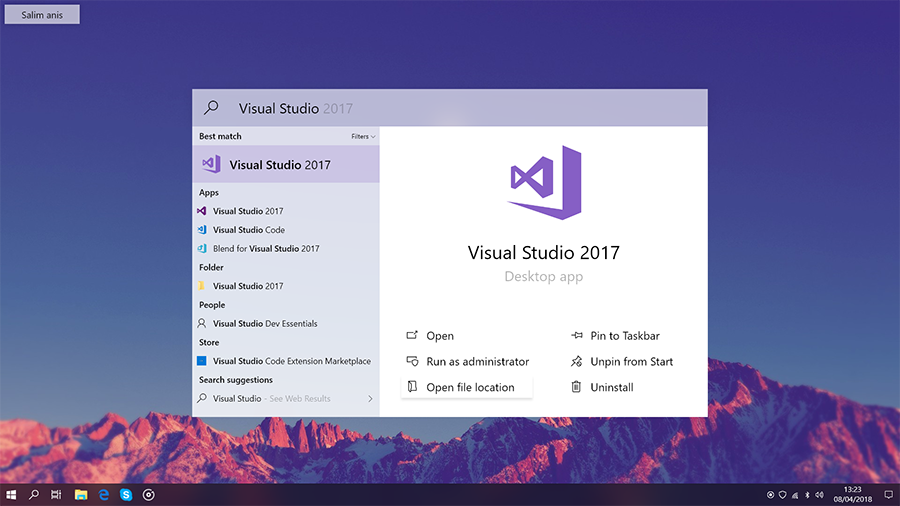Click the Desktop app label
The image size is (900, 506).
[544, 277]
